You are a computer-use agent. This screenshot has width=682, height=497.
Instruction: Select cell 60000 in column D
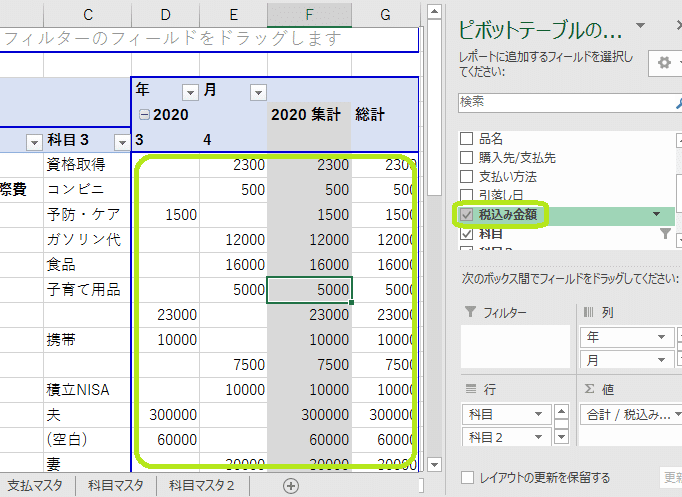[165, 440]
